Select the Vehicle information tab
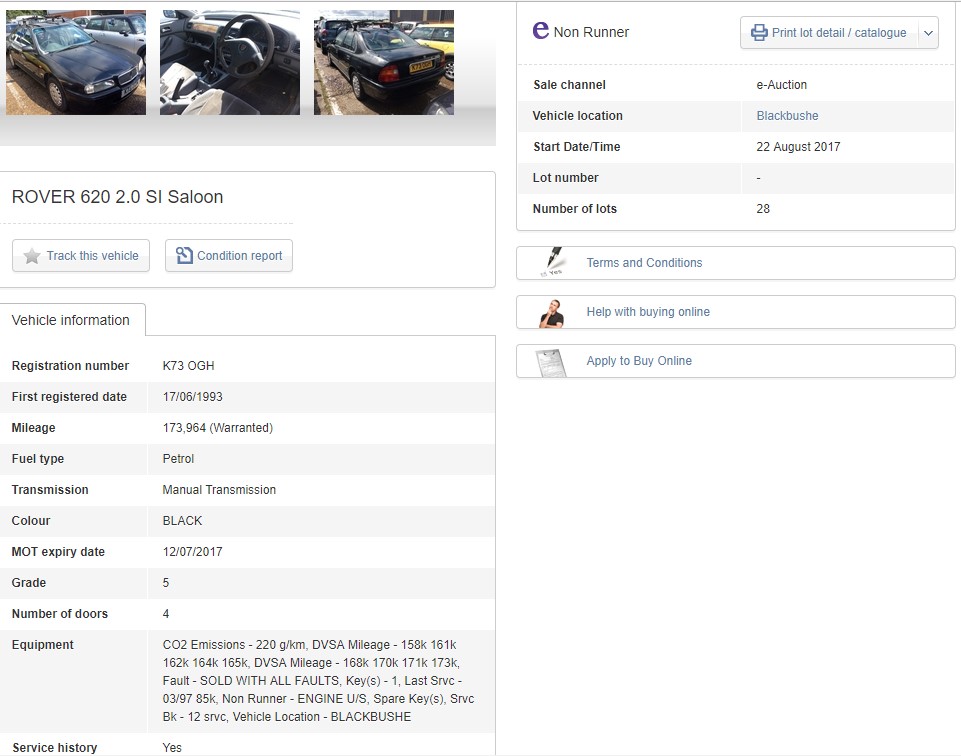The height and width of the screenshot is (756, 961). coord(72,320)
